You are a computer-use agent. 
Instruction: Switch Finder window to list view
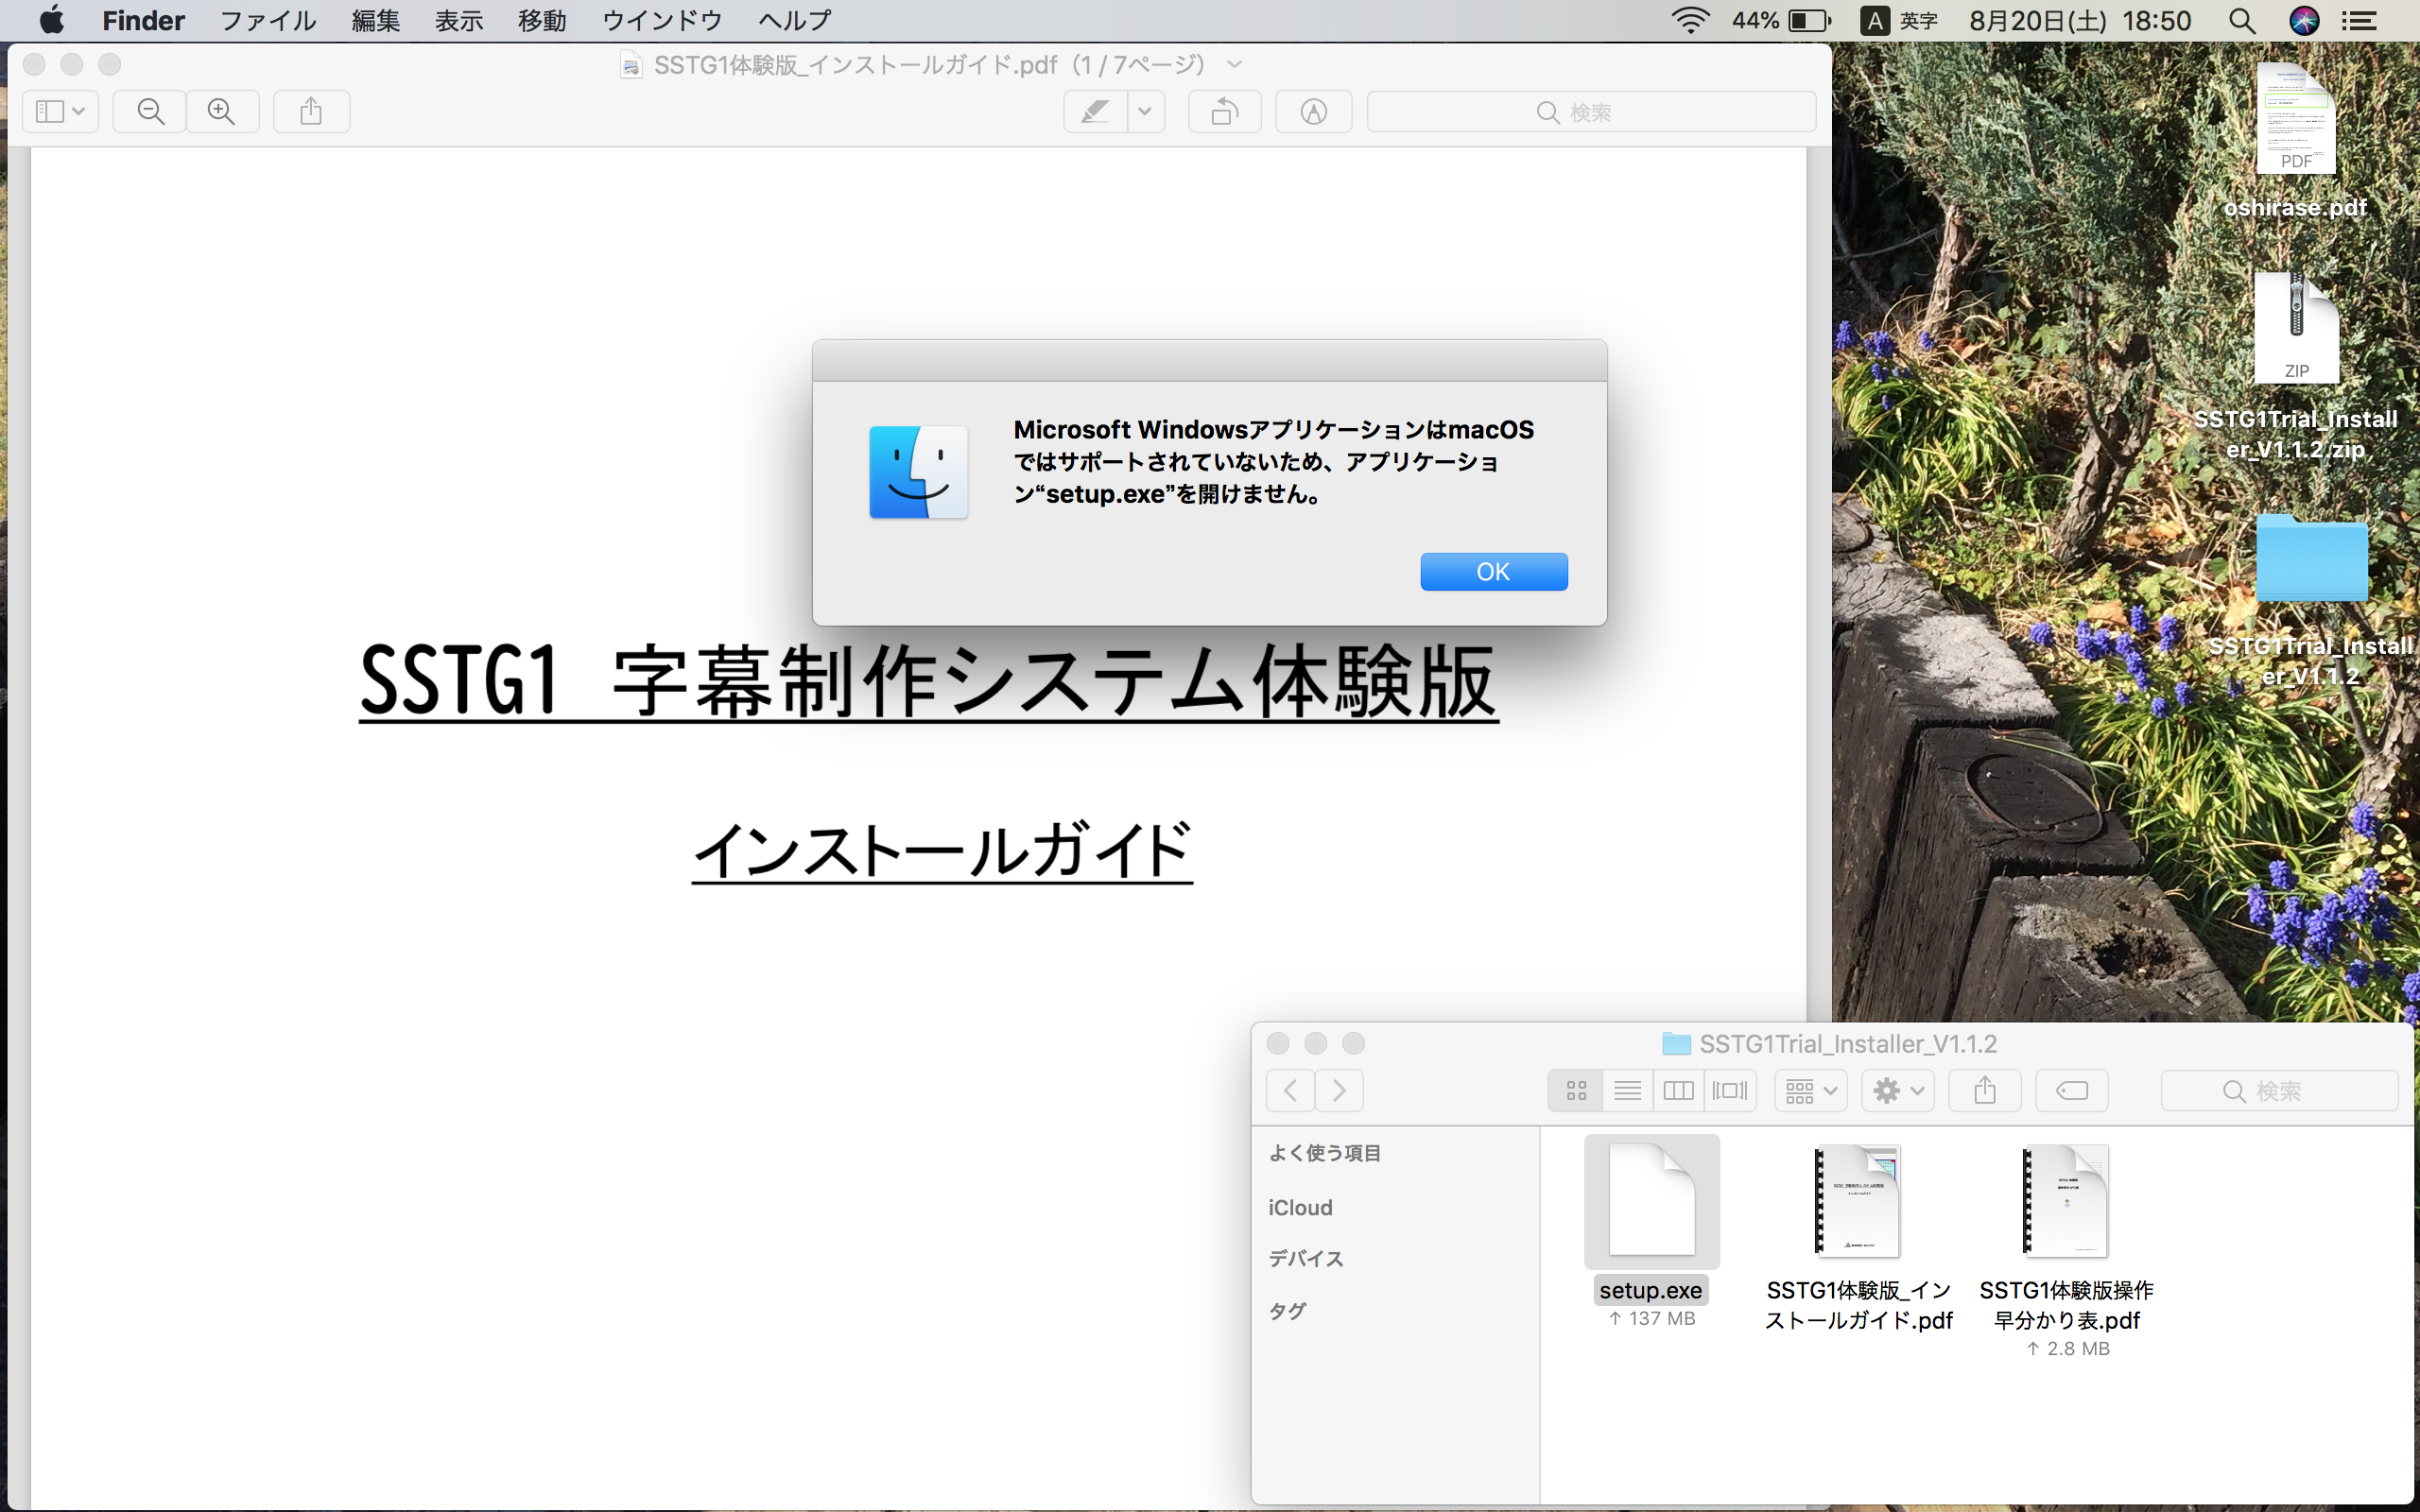point(1627,1090)
